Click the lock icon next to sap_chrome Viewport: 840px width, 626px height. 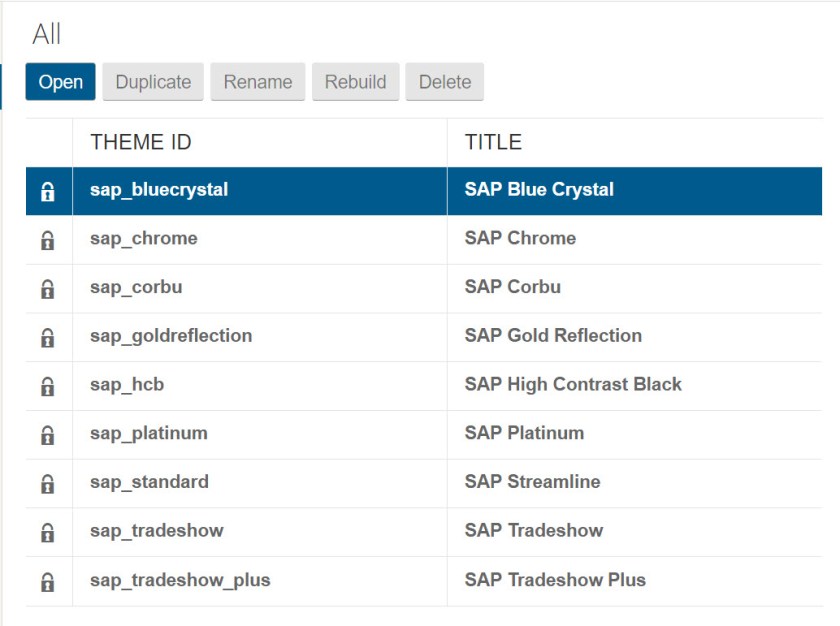[x=47, y=240]
